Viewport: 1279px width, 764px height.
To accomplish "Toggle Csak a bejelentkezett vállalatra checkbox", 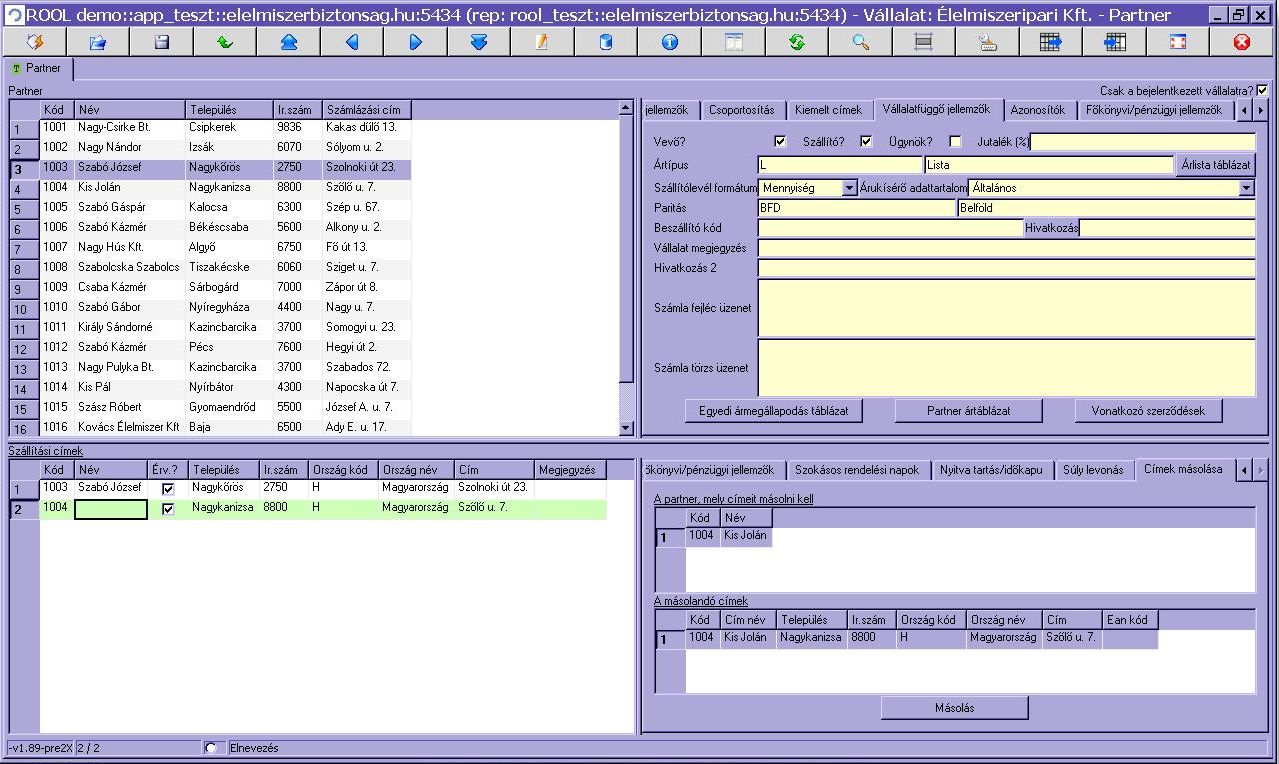I will [1261, 90].
